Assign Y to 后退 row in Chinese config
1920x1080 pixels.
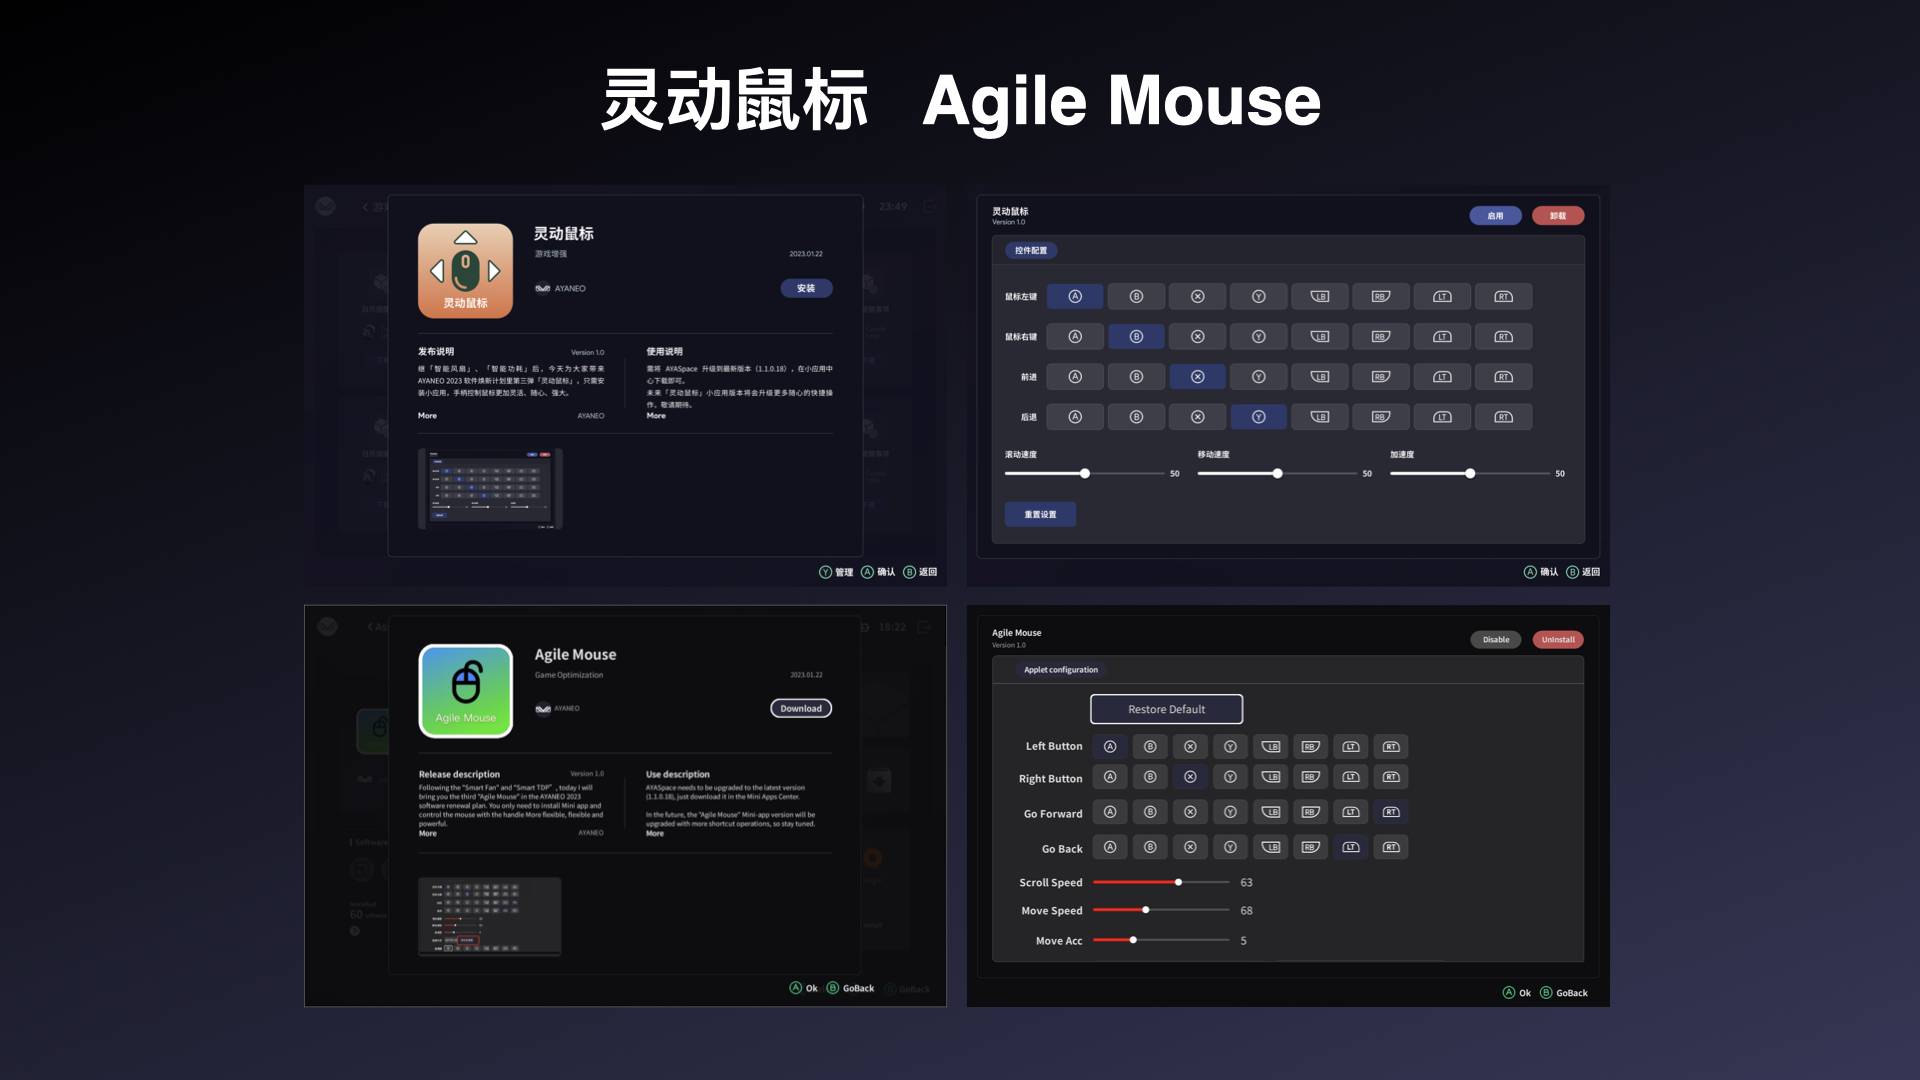click(x=1259, y=416)
